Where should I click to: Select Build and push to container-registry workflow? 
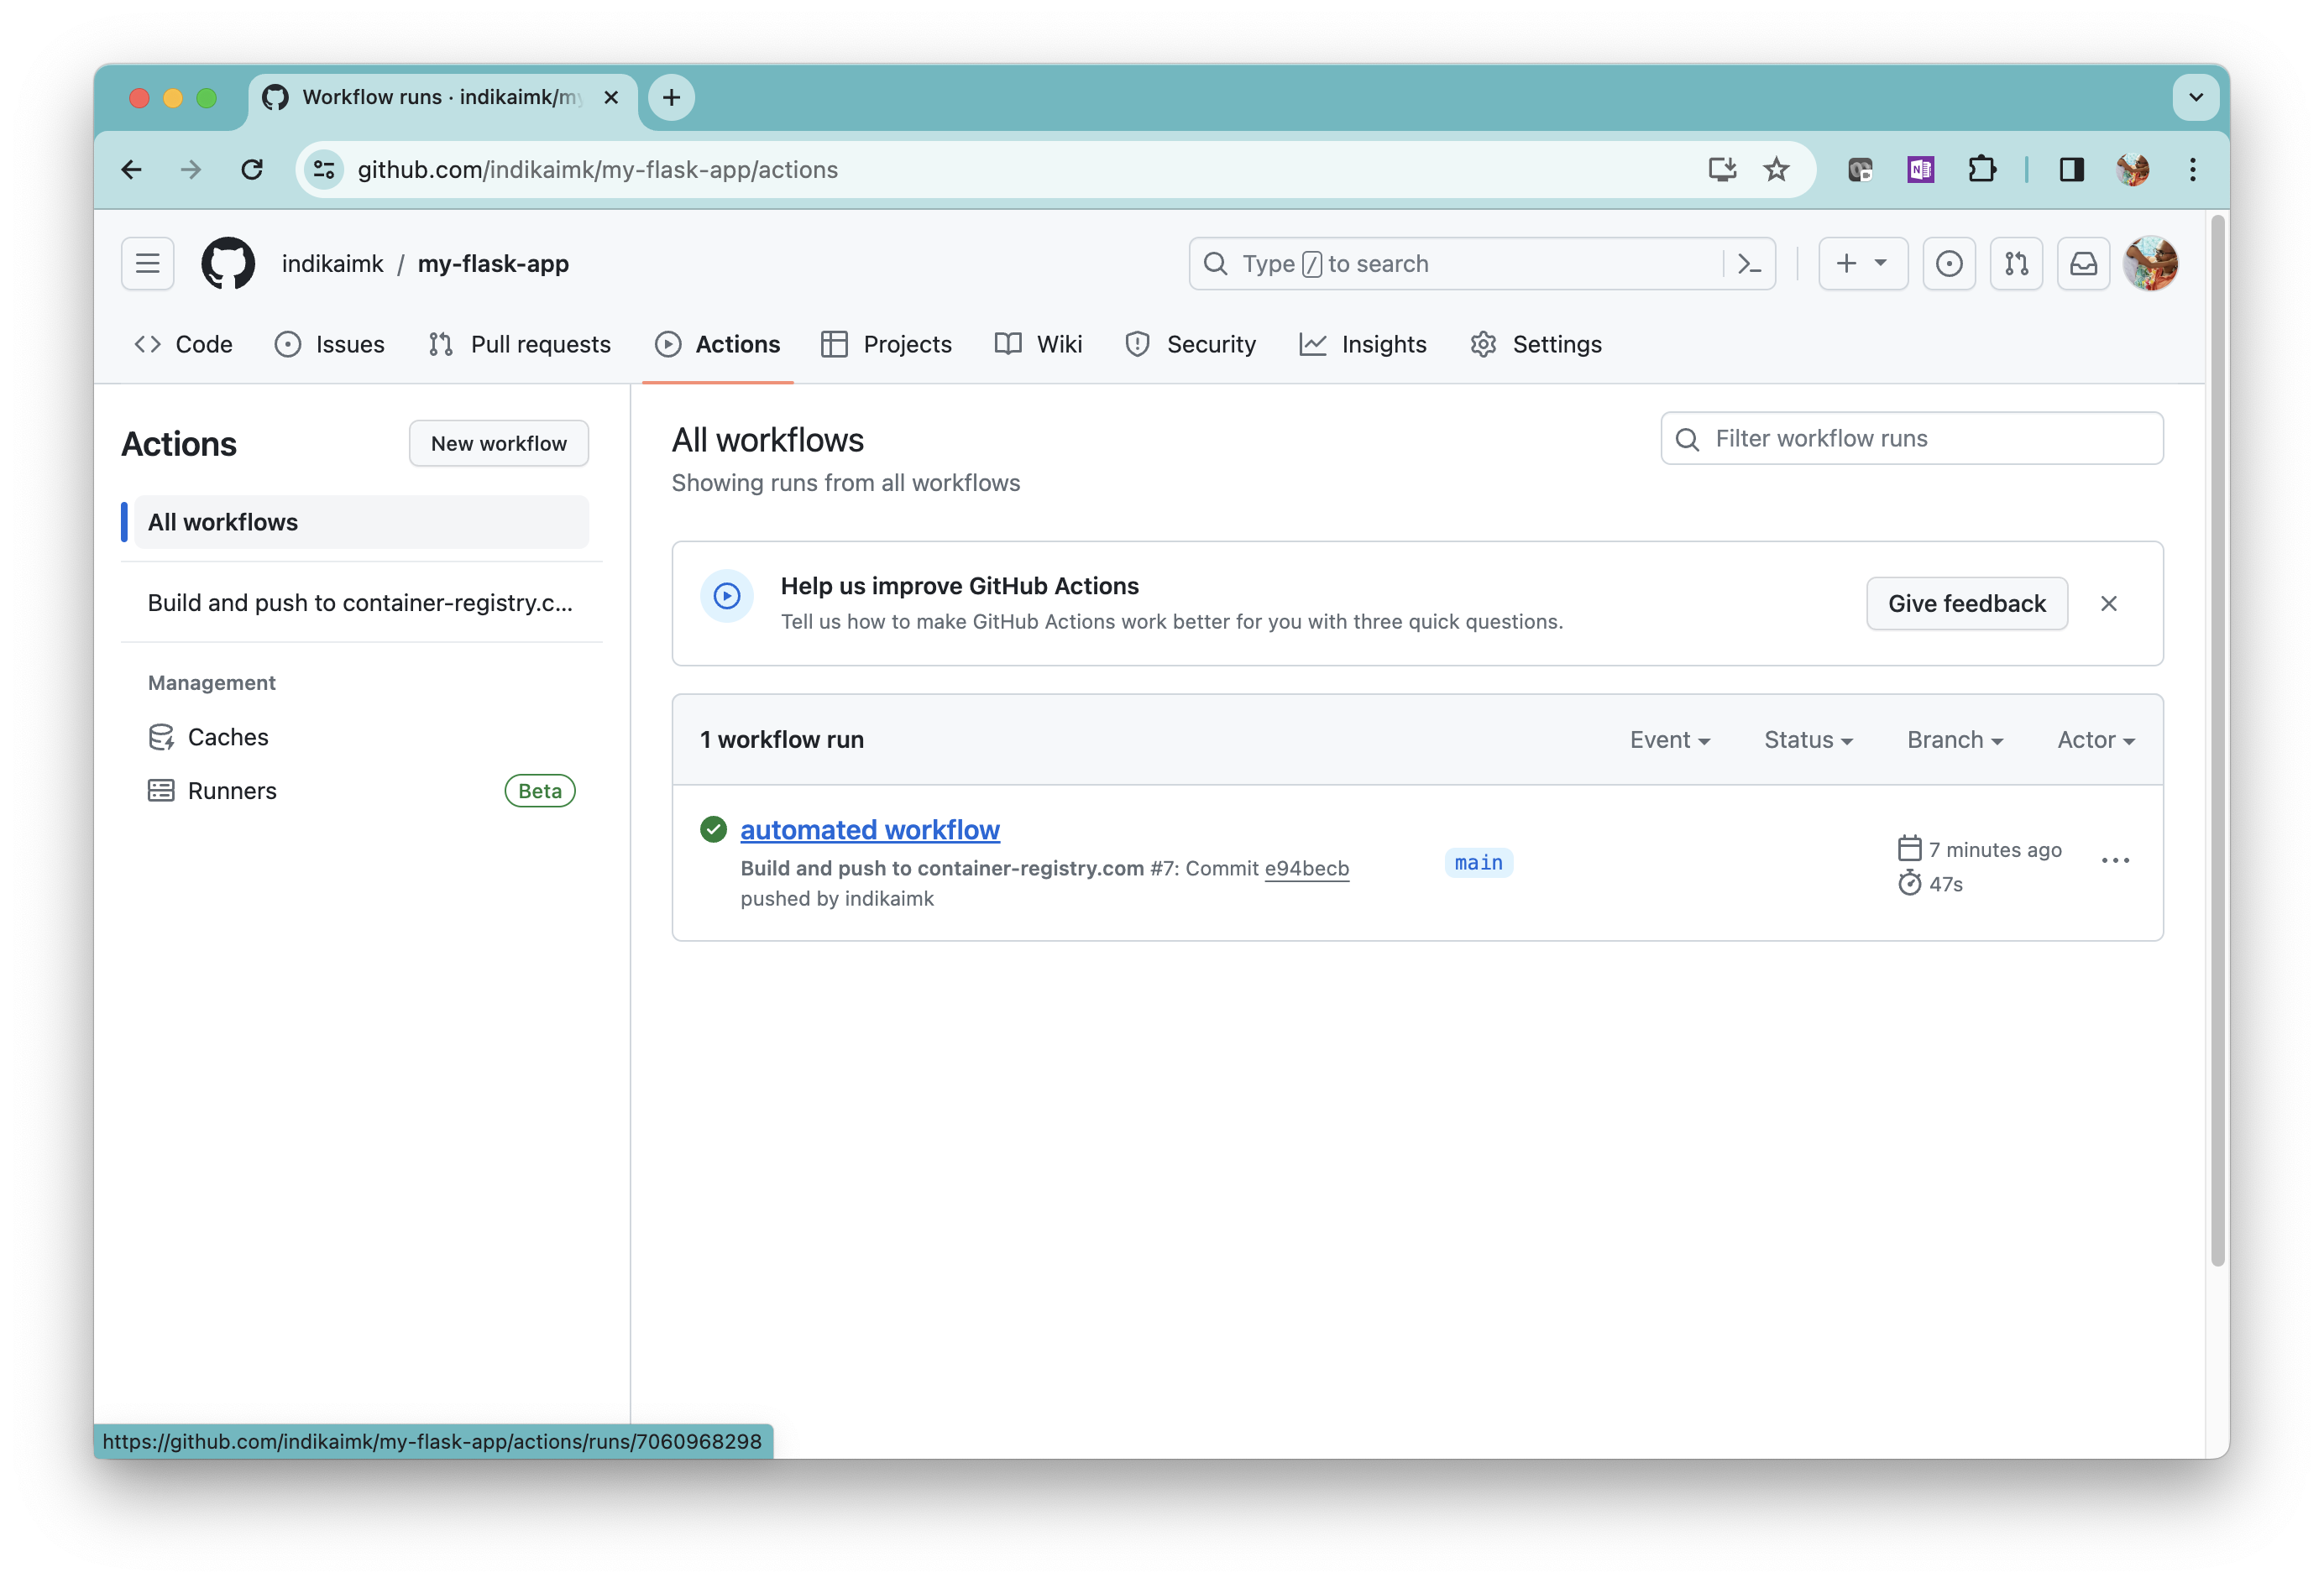361,603
